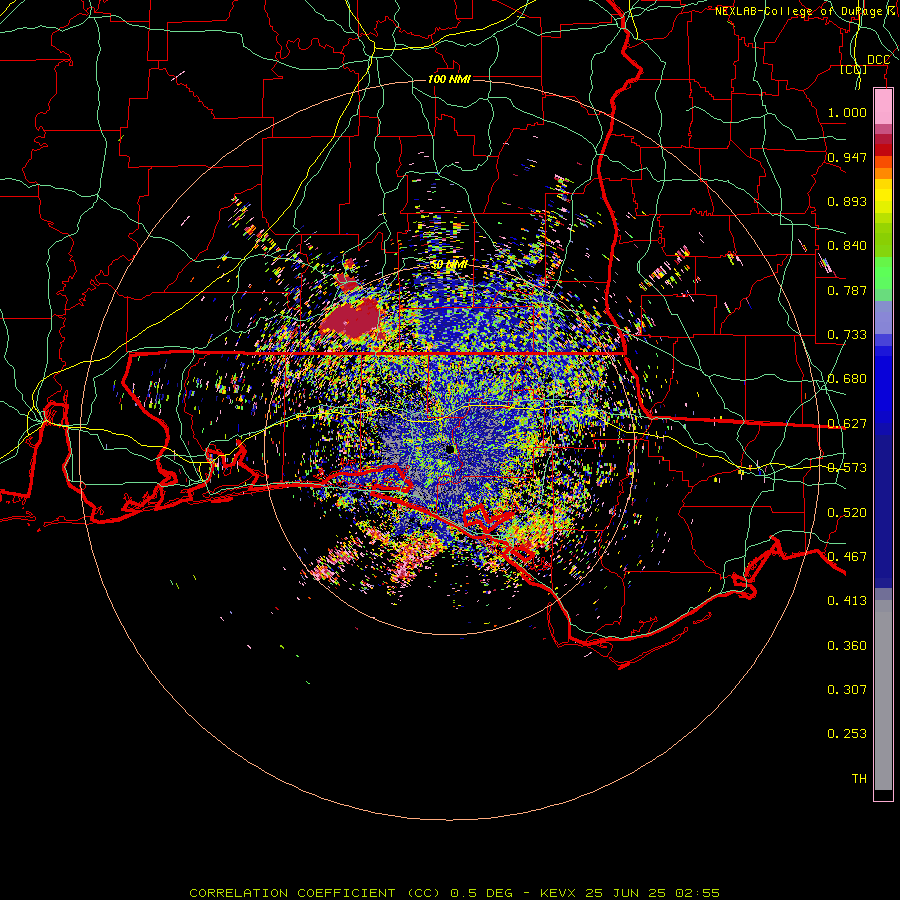Click the 0.573 legend value
This screenshot has width=900, height=900.
[847, 468]
